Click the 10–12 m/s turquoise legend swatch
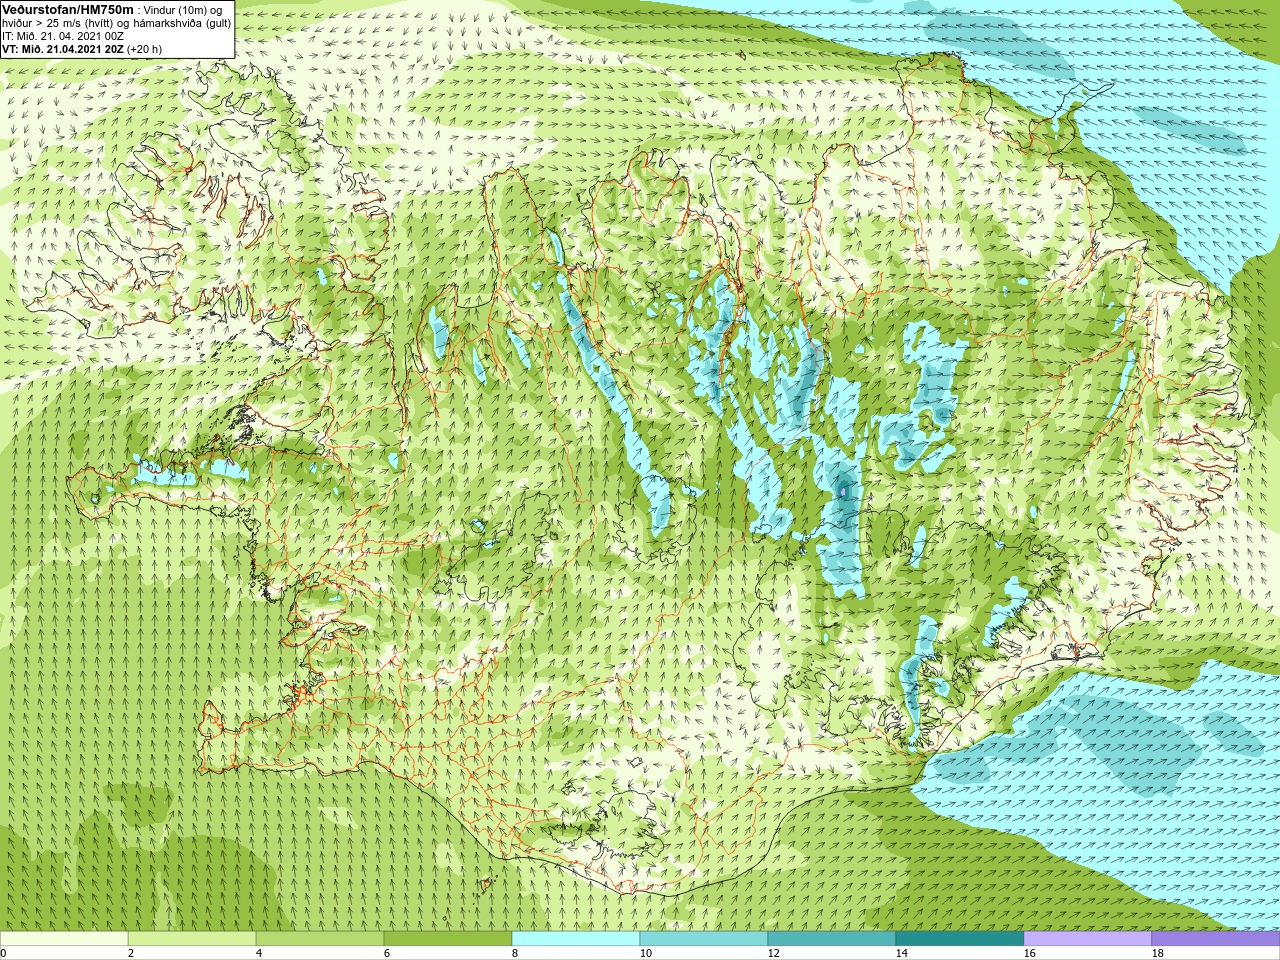The image size is (1280, 960). (704, 939)
